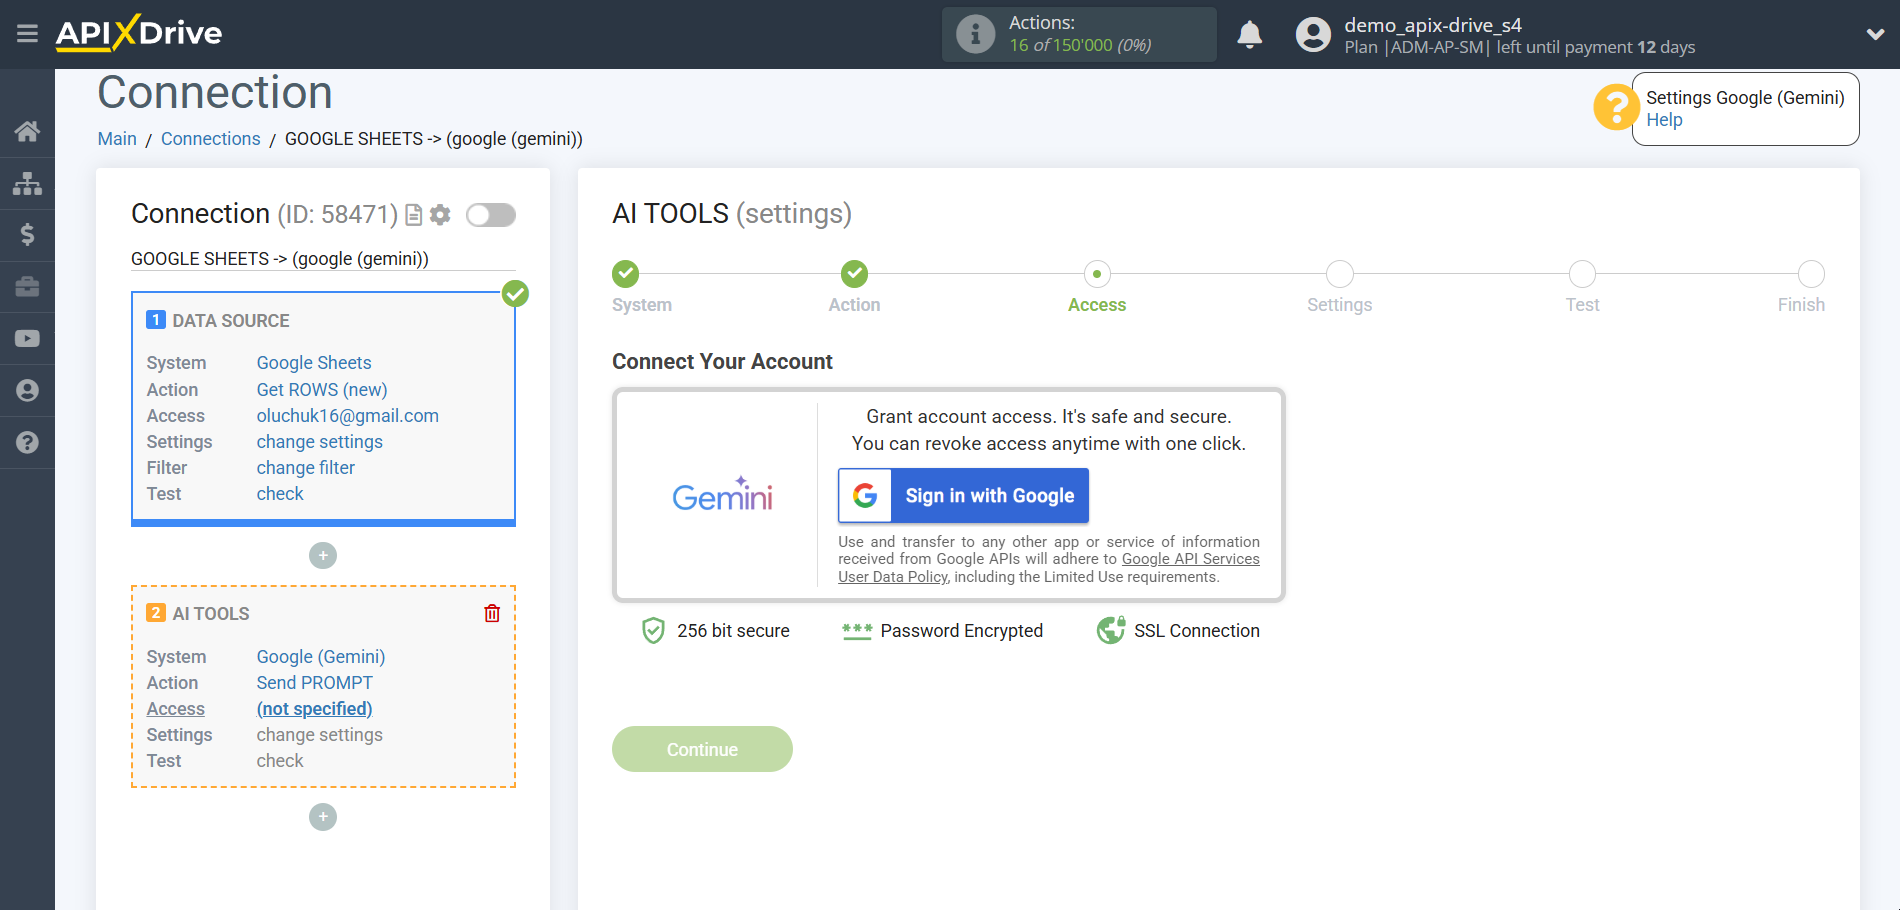The width and height of the screenshot is (1900, 910).
Task: Open the notifications bell
Action: point(1249,33)
